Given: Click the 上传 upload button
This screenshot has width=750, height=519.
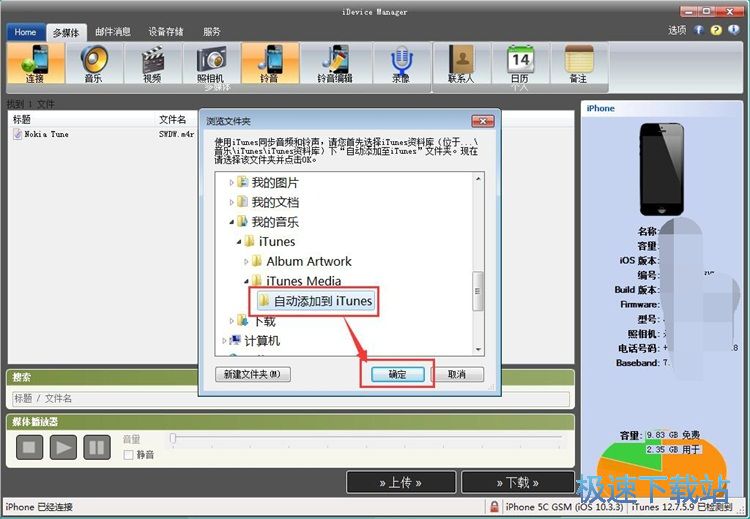Looking at the screenshot, I should [401, 482].
